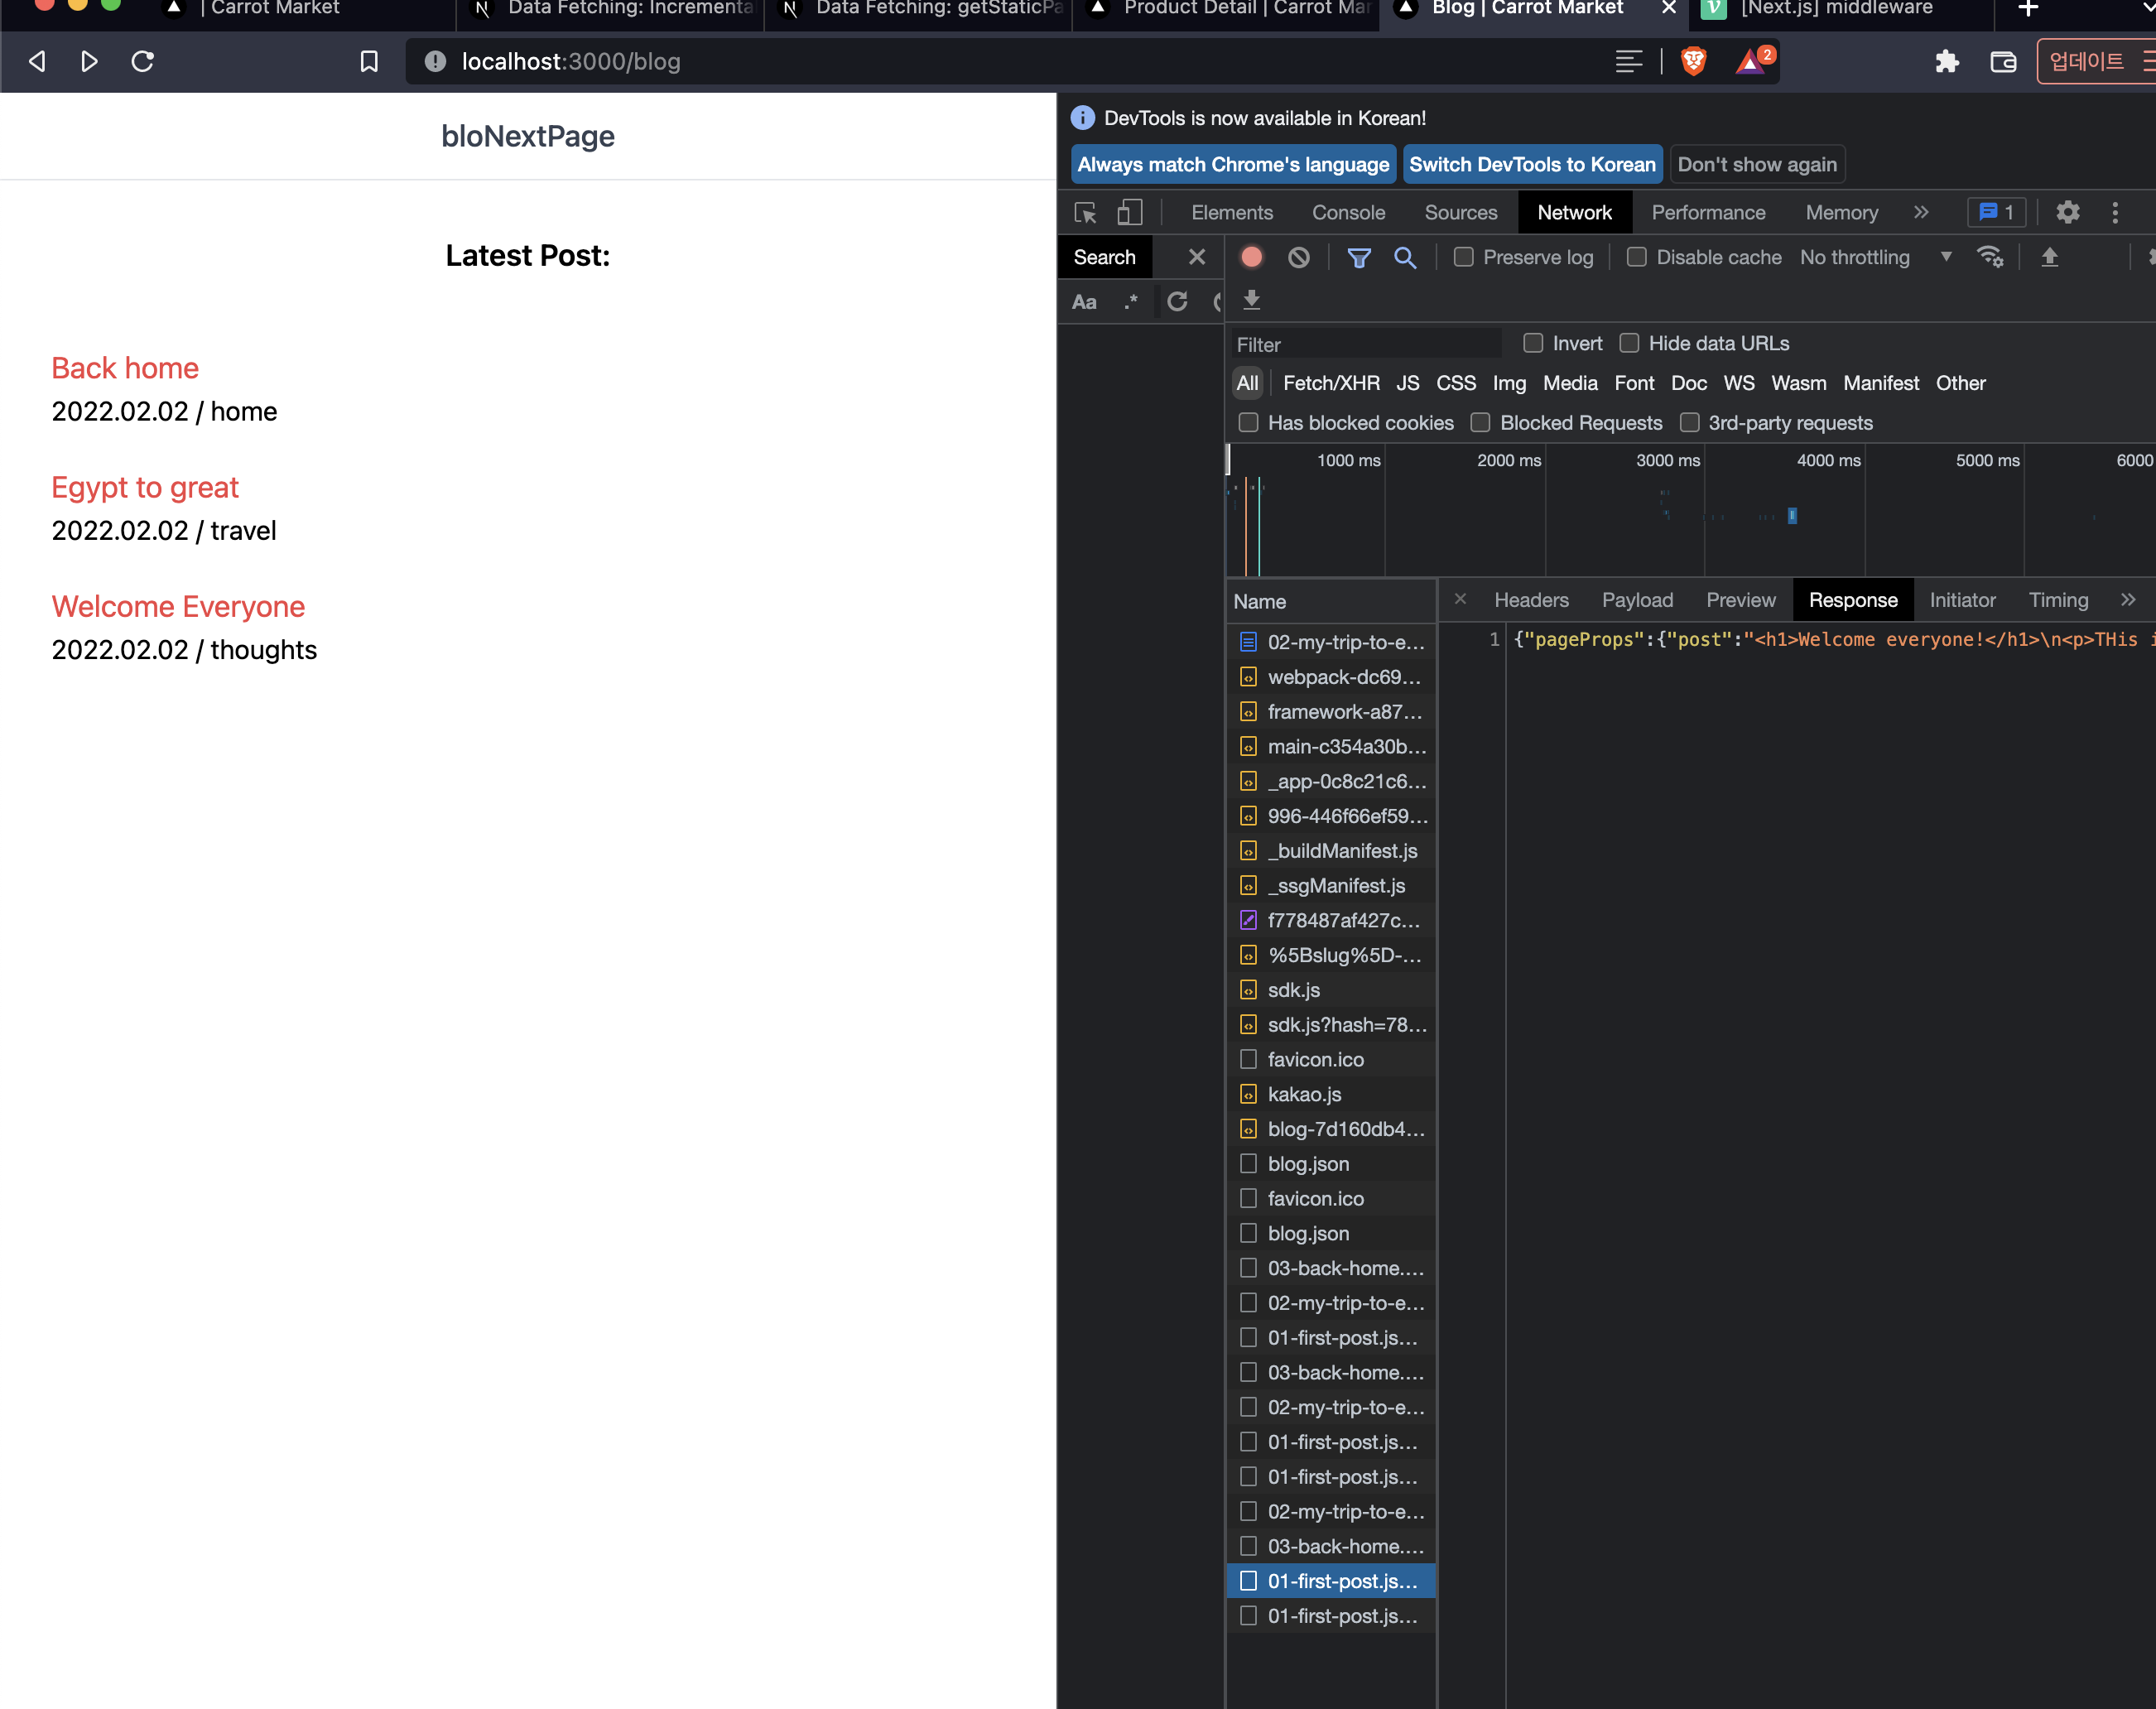Toggle the device toolbar icon
2156x1709 pixels.
pos(1130,212)
